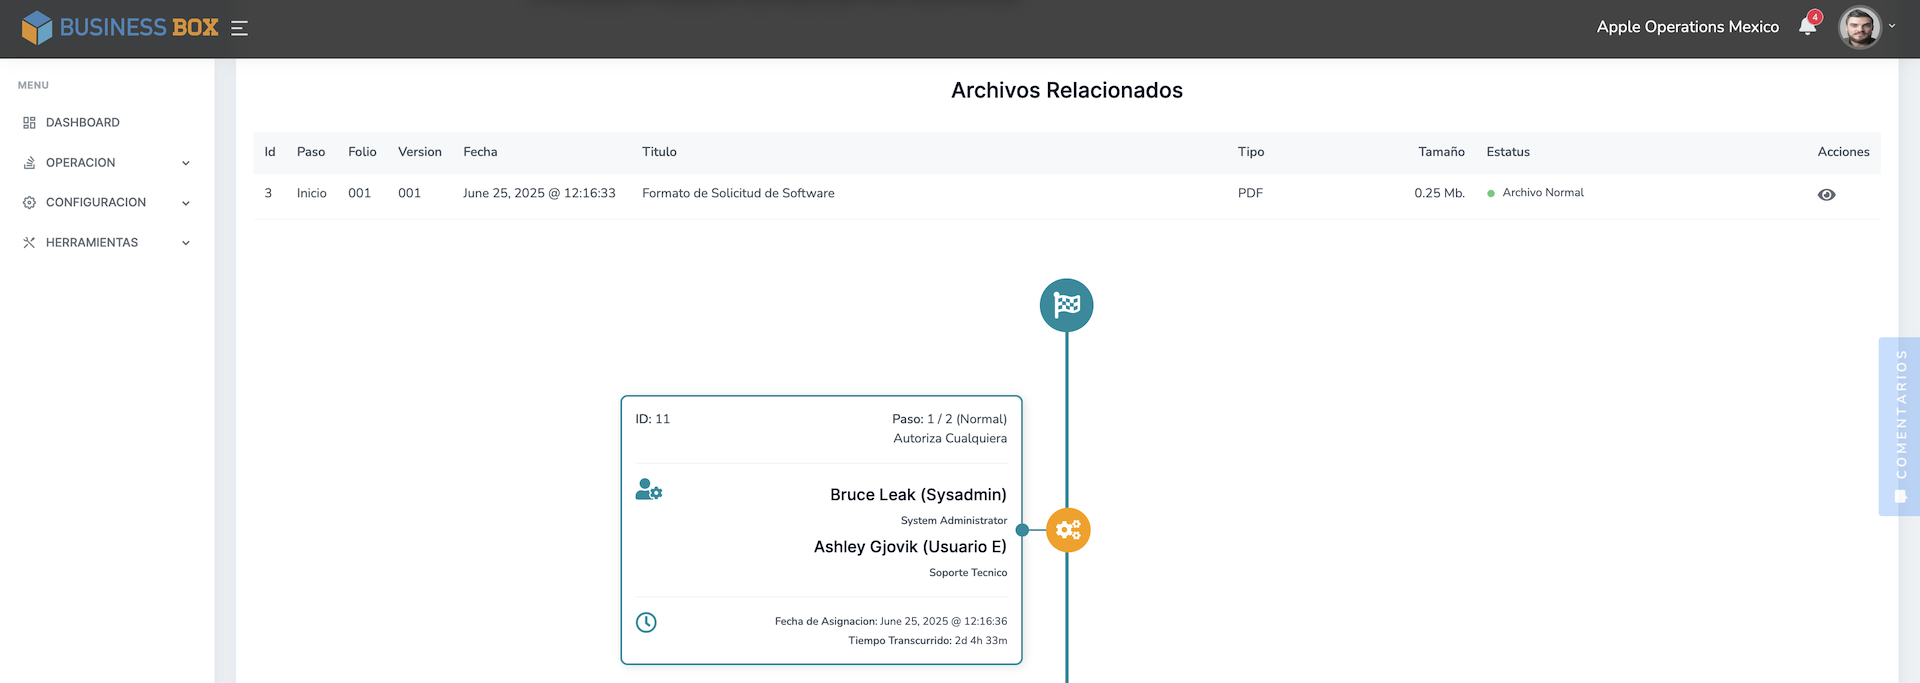The image size is (1920, 683).
Task: Go to DASHBOARD in the sidebar
Action: click(x=82, y=123)
